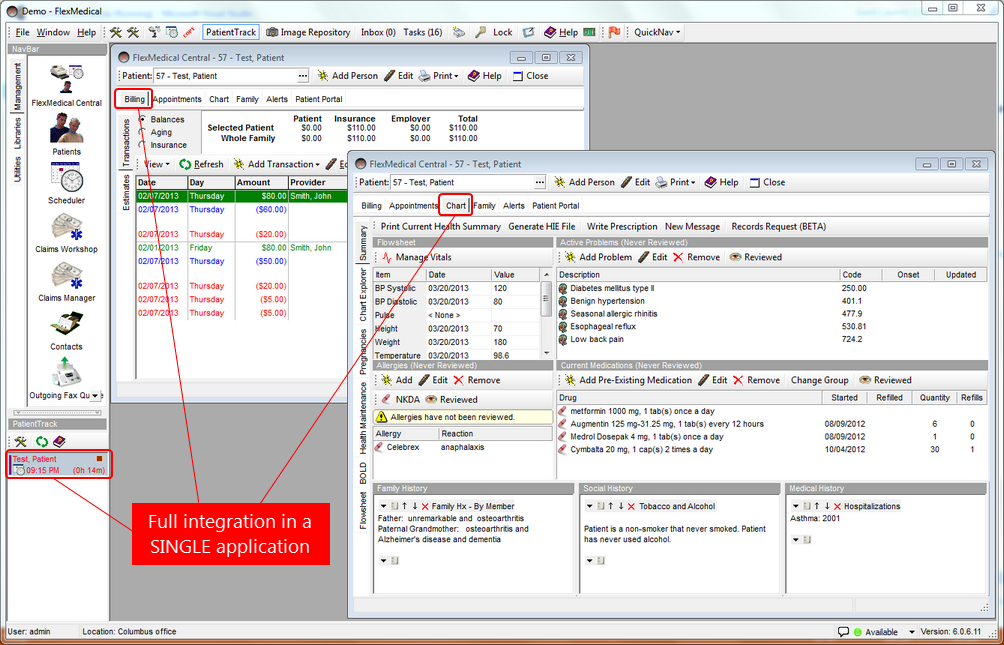Image resolution: width=1004 pixels, height=645 pixels.
Task: Open the Window menu
Action: point(53,32)
